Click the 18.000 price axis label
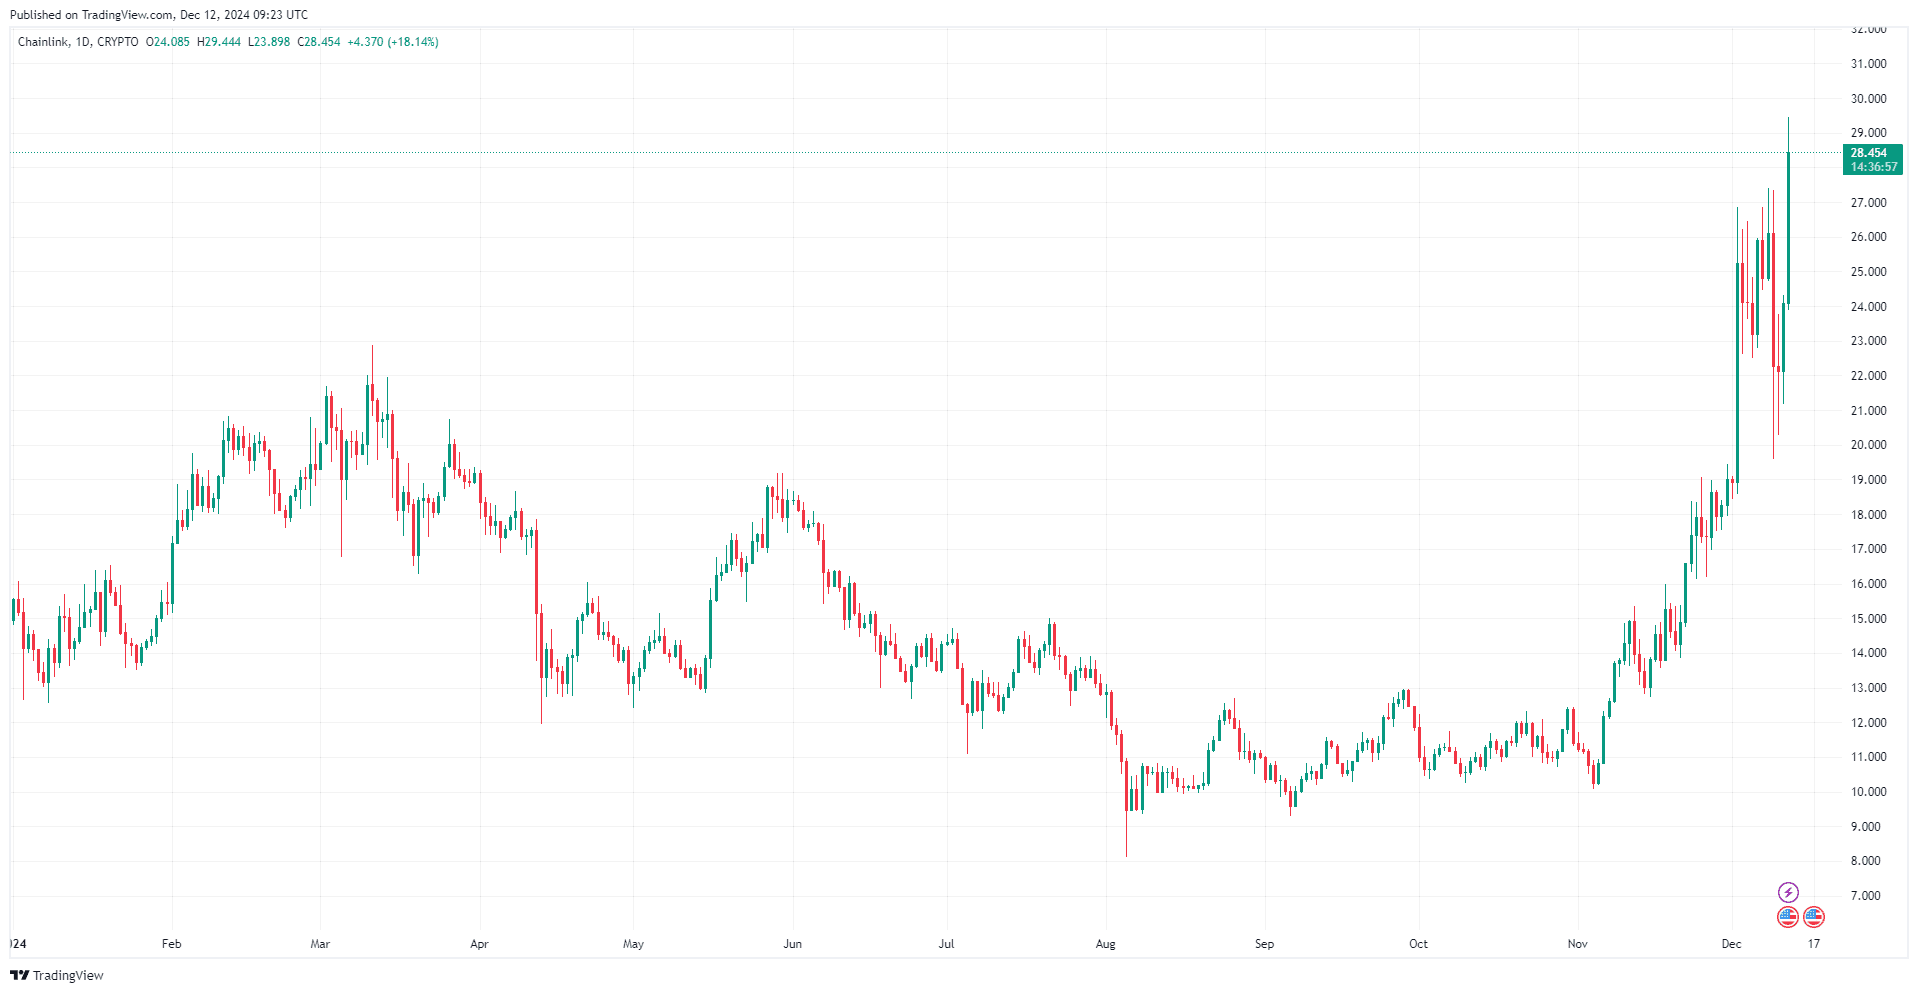 click(x=1868, y=515)
